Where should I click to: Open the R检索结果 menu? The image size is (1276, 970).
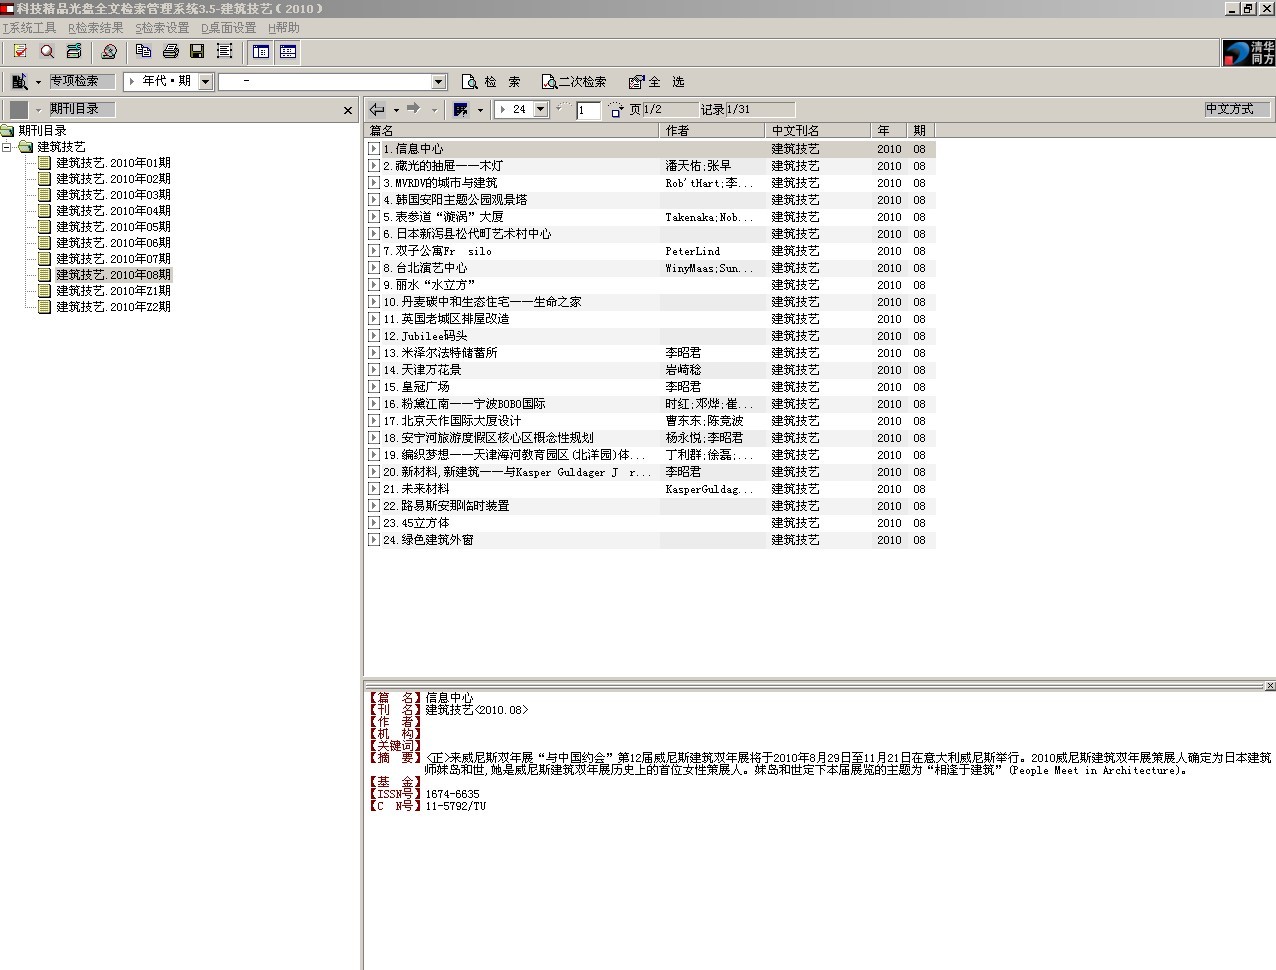pos(96,28)
